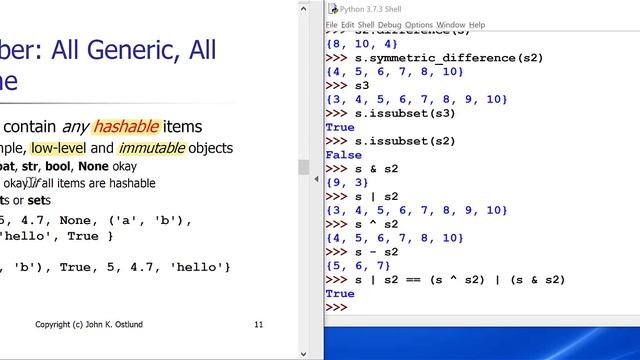
Task: Click the slide page number 11
Action: pos(259,324)
